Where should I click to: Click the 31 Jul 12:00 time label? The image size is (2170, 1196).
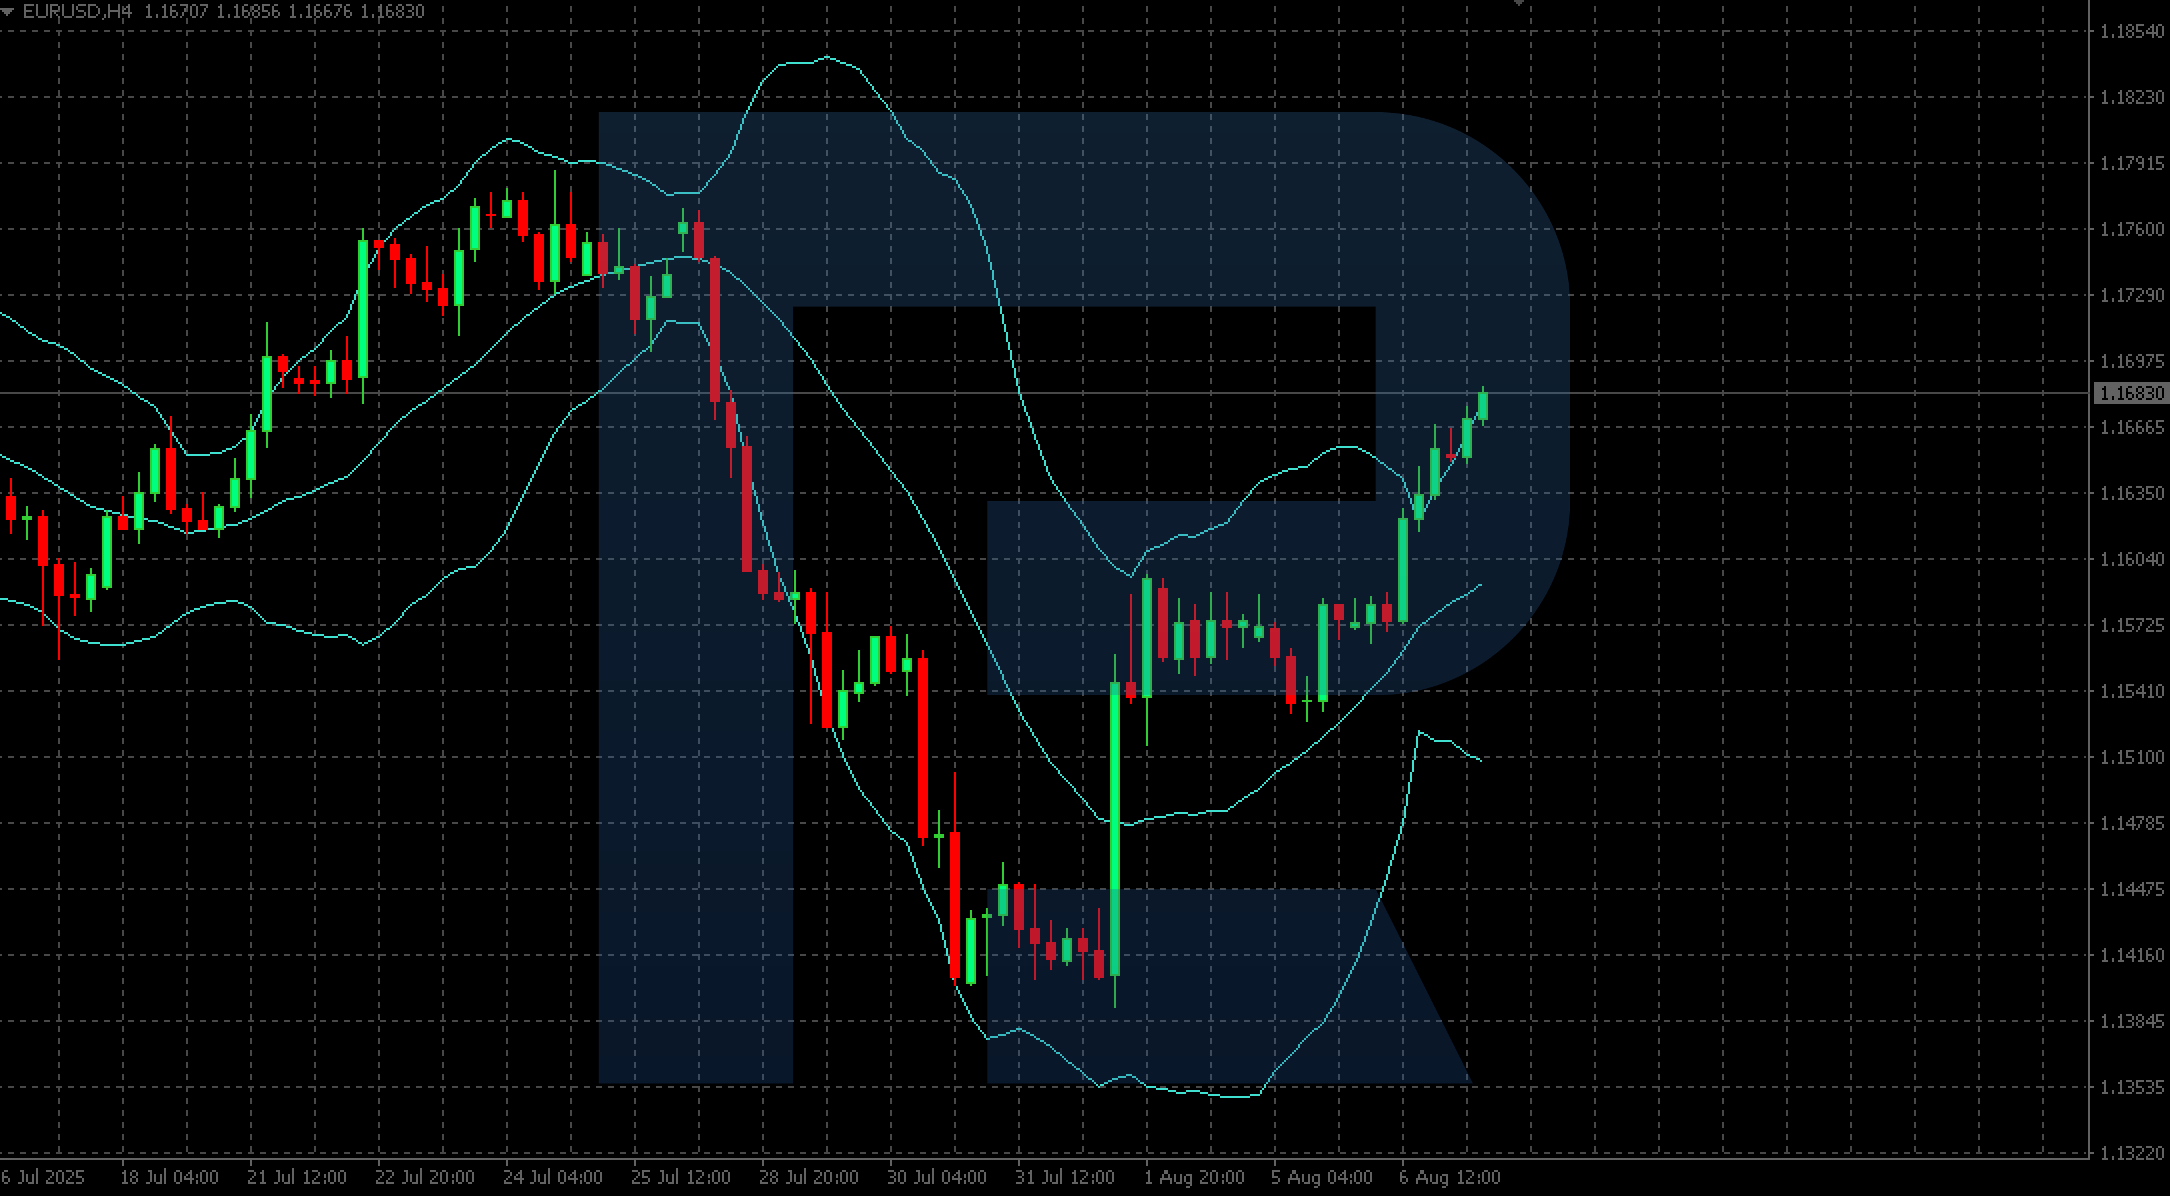click(x=1064, y=1177)
